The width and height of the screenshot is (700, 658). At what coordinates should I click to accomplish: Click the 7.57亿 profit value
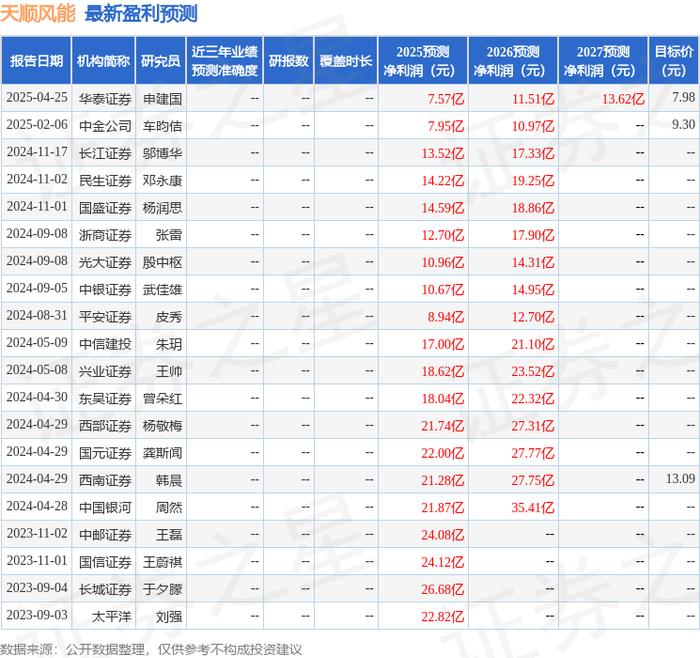click(446, 99)
